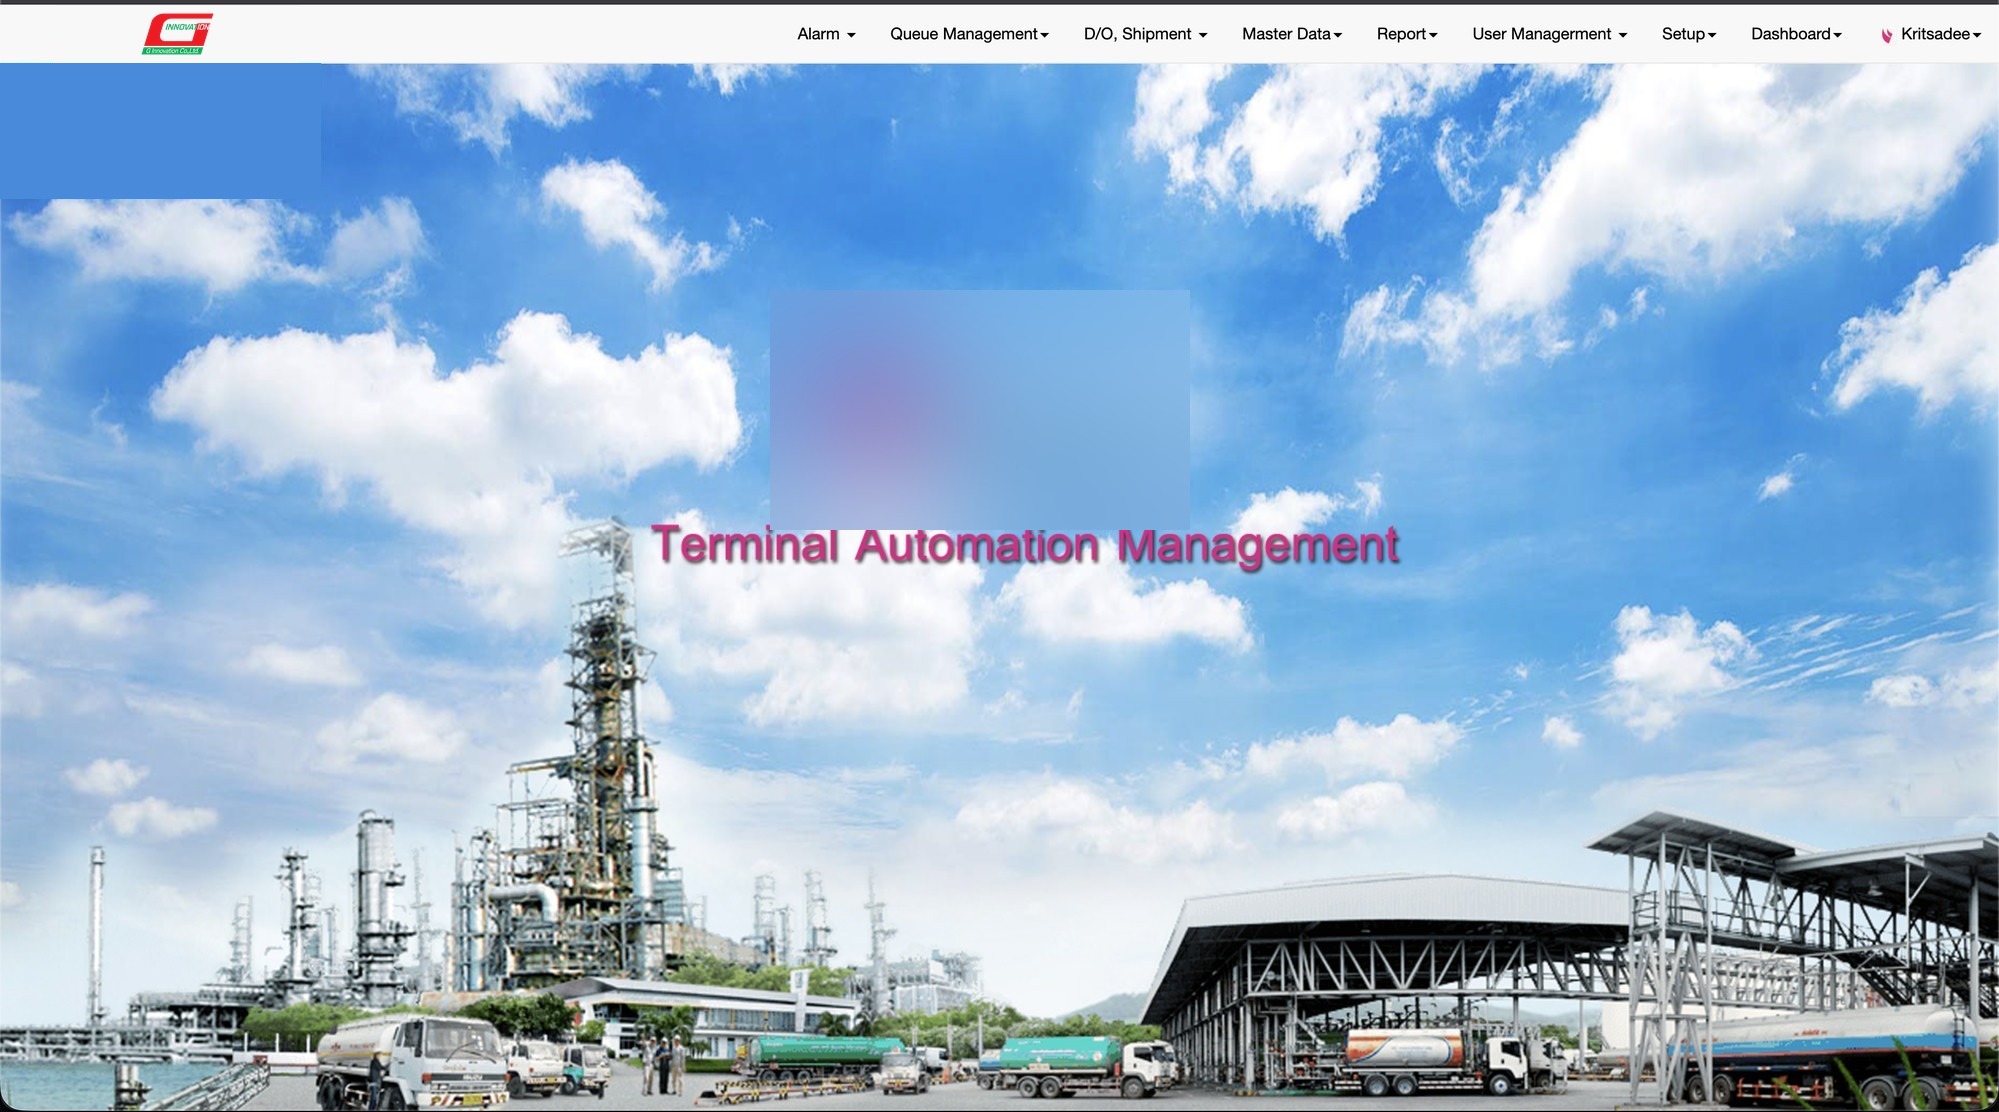Click the Terminal Automation Management heading
Screen dimensions: 1999x1112
pos(1025,547)
